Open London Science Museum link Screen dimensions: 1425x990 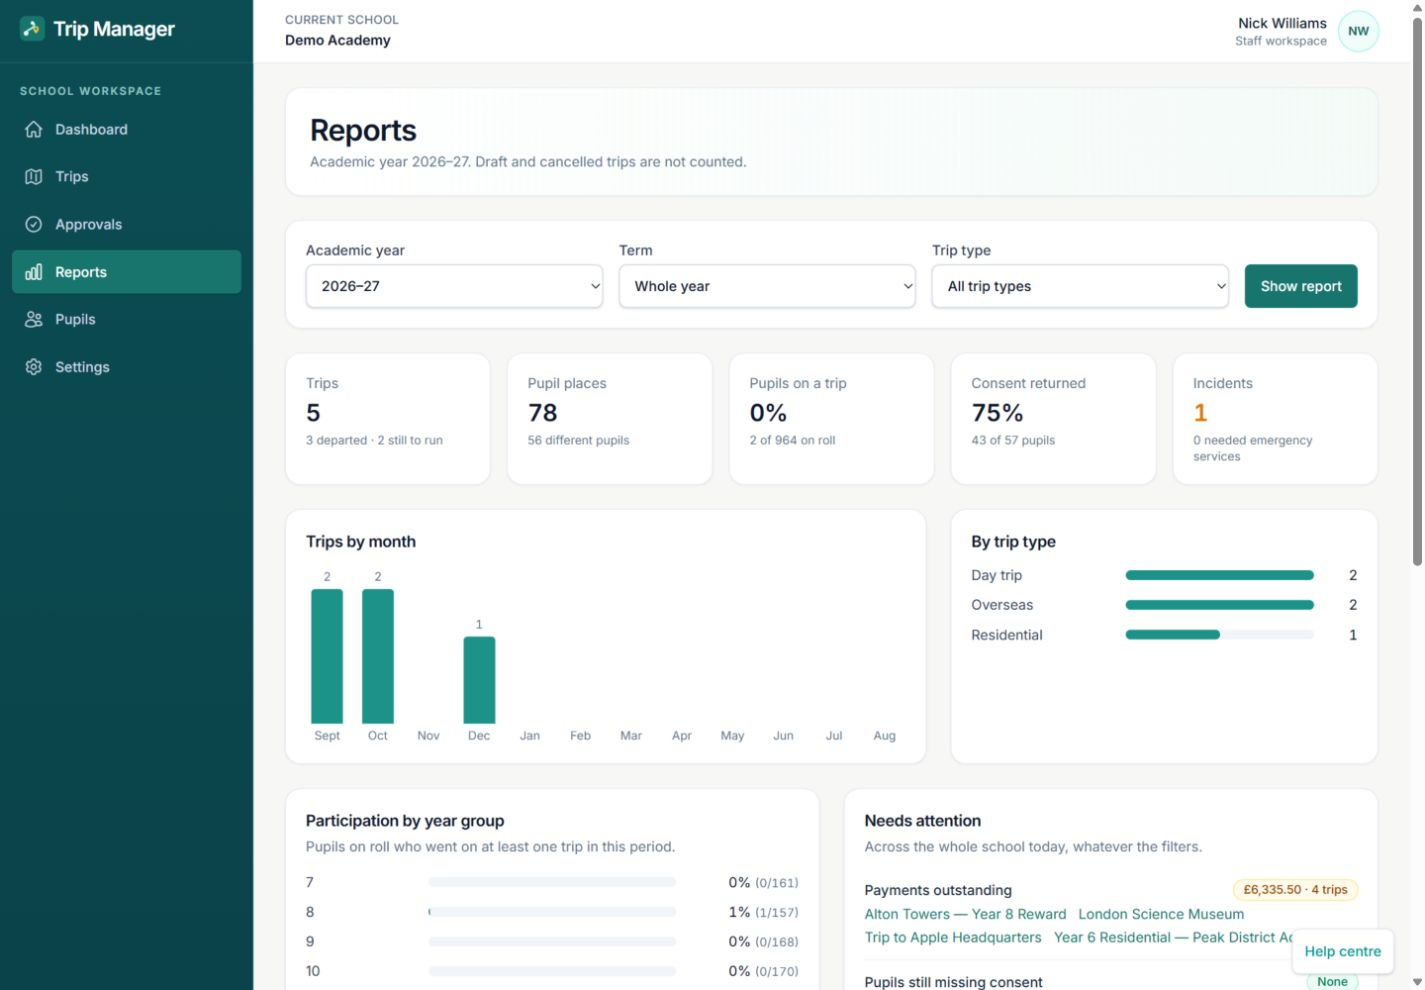click(x=1161, y=914)
